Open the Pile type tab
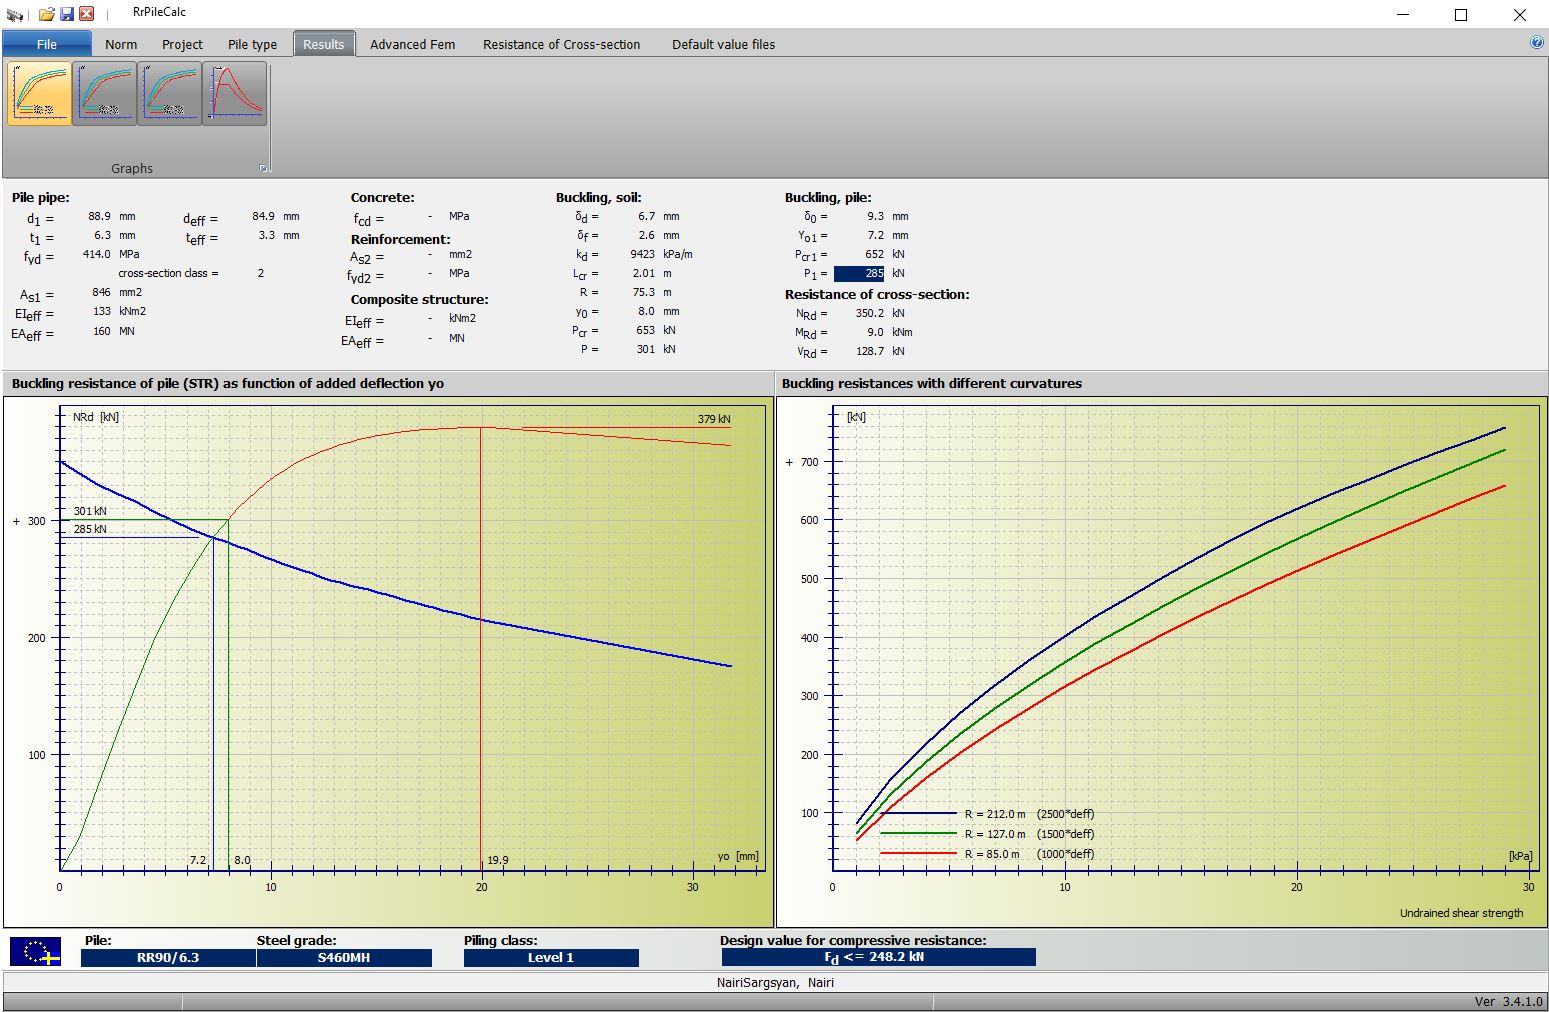Screen dimensions: 1549x1012 click(x=252, y=44)
